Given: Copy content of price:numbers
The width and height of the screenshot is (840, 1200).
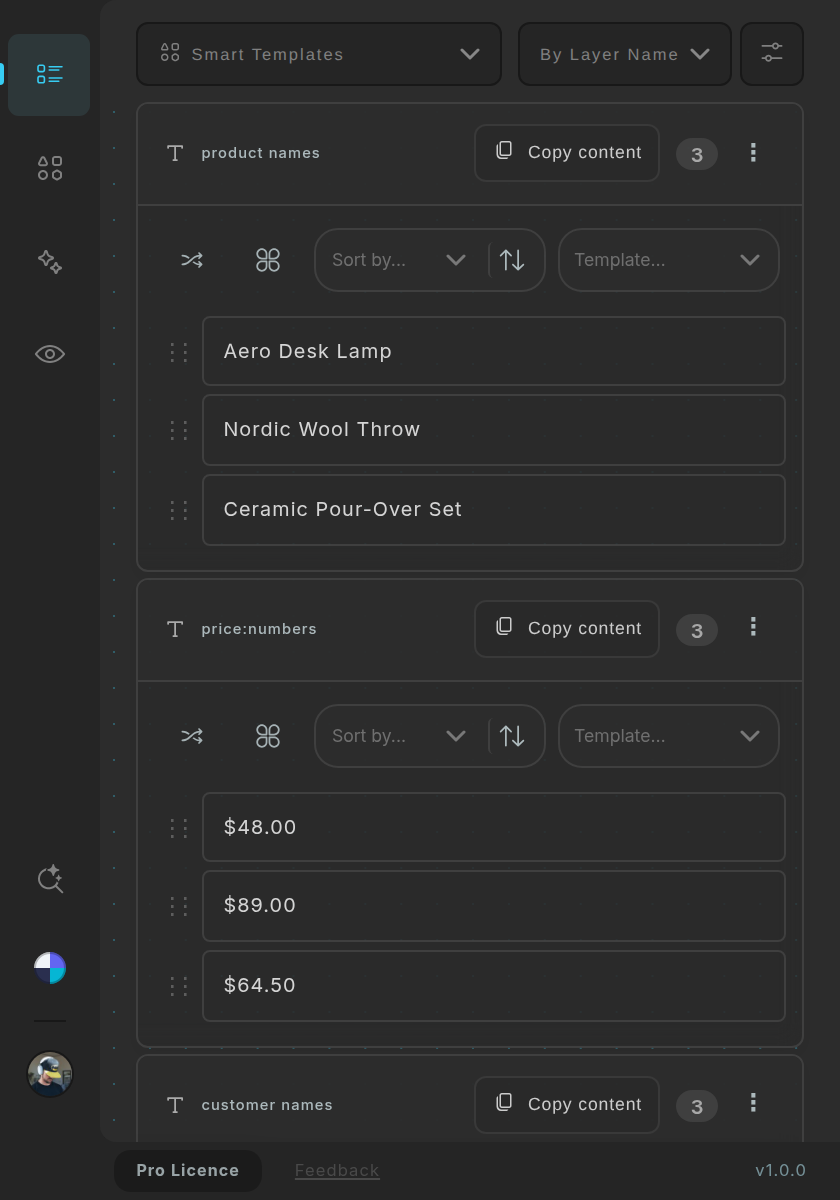Looking at the screenshot, I should click(x=567, y=629).
